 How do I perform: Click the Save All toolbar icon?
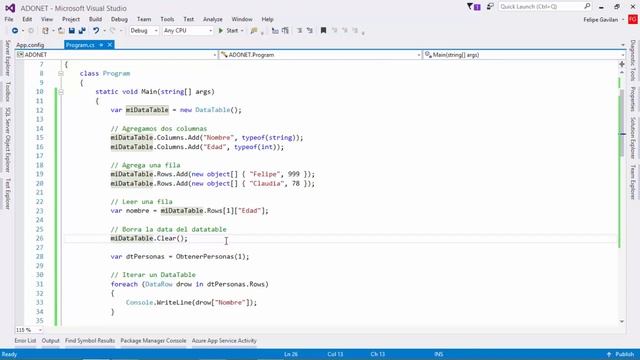coord(82,31)
